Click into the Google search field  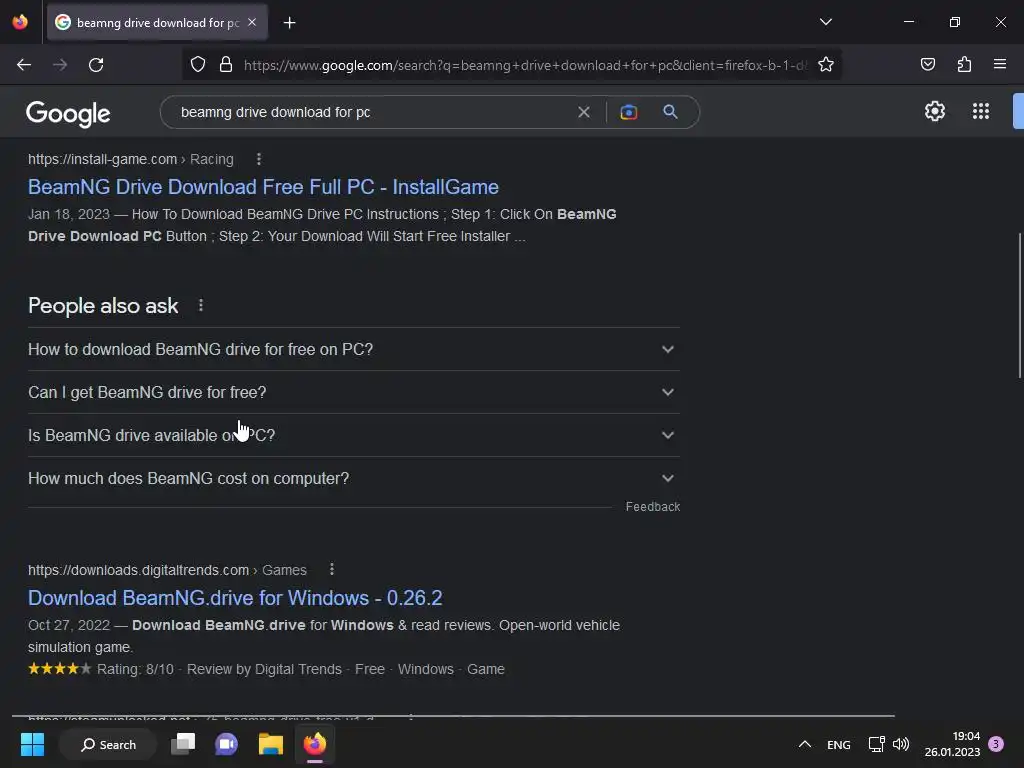click(372, 112)
